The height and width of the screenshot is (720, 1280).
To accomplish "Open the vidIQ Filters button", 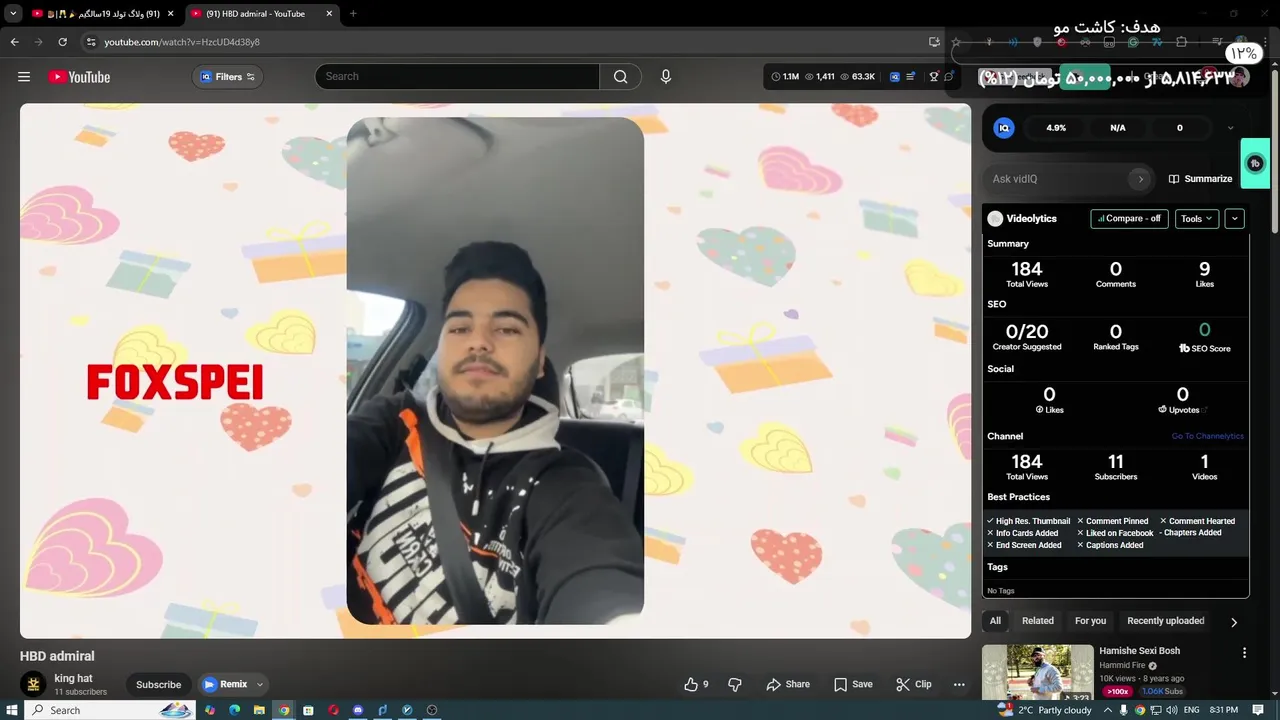I will point(227,77).
